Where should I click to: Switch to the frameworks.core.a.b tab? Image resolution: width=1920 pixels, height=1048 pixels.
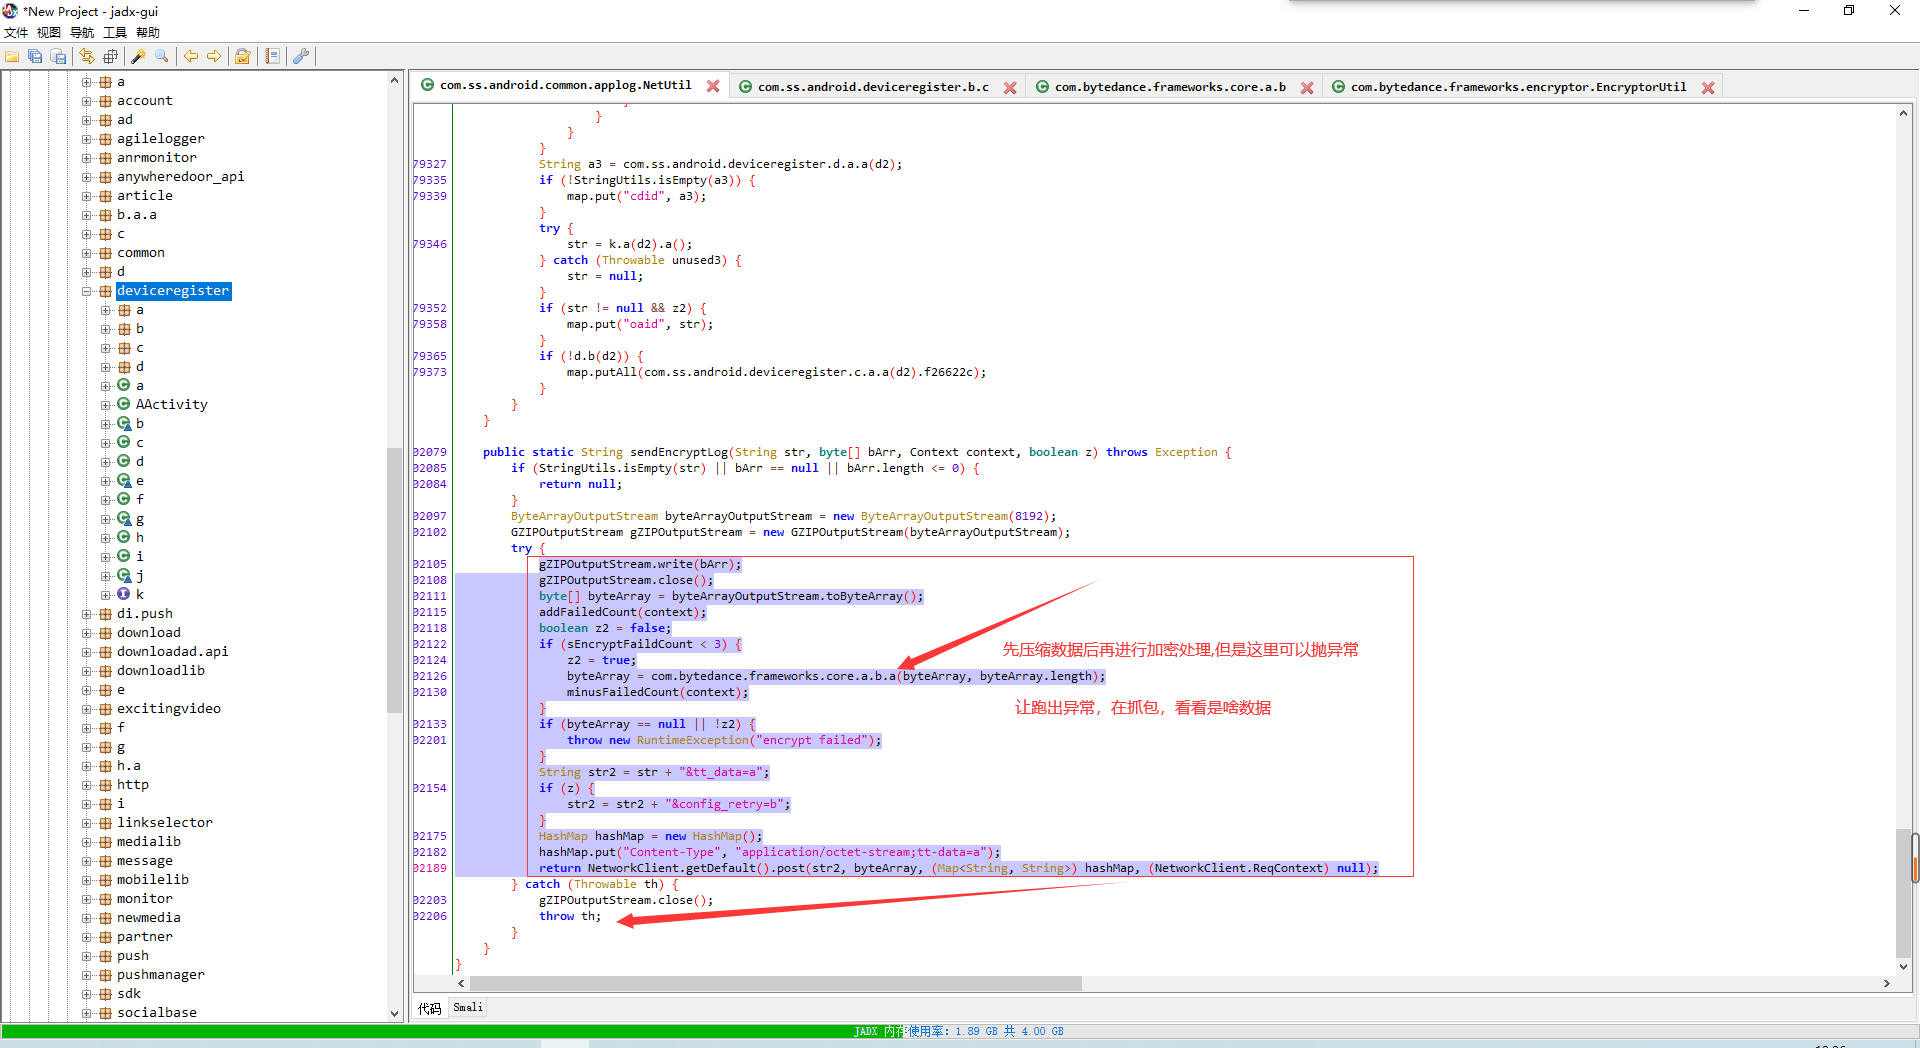[x=1170, y=87]
